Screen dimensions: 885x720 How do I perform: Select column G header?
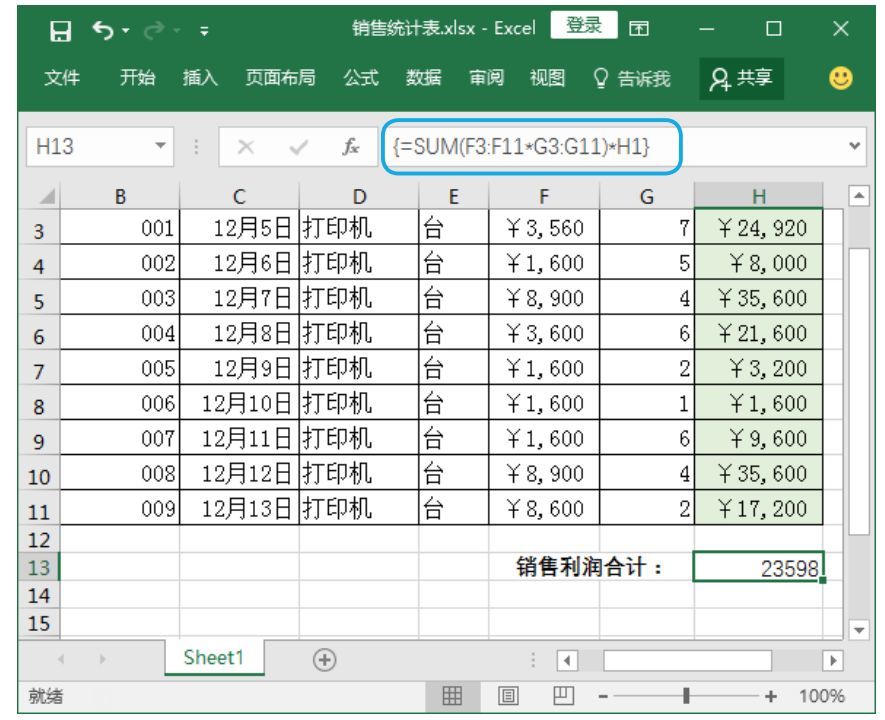click(x=647, y=196)
